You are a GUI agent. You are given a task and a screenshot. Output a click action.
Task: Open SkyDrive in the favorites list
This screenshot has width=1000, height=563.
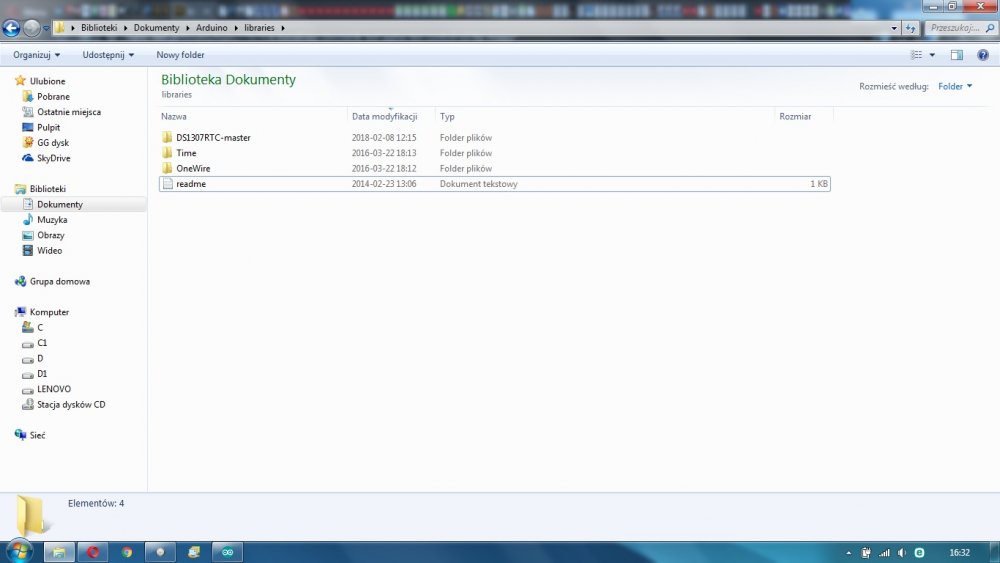click(53, 158)
